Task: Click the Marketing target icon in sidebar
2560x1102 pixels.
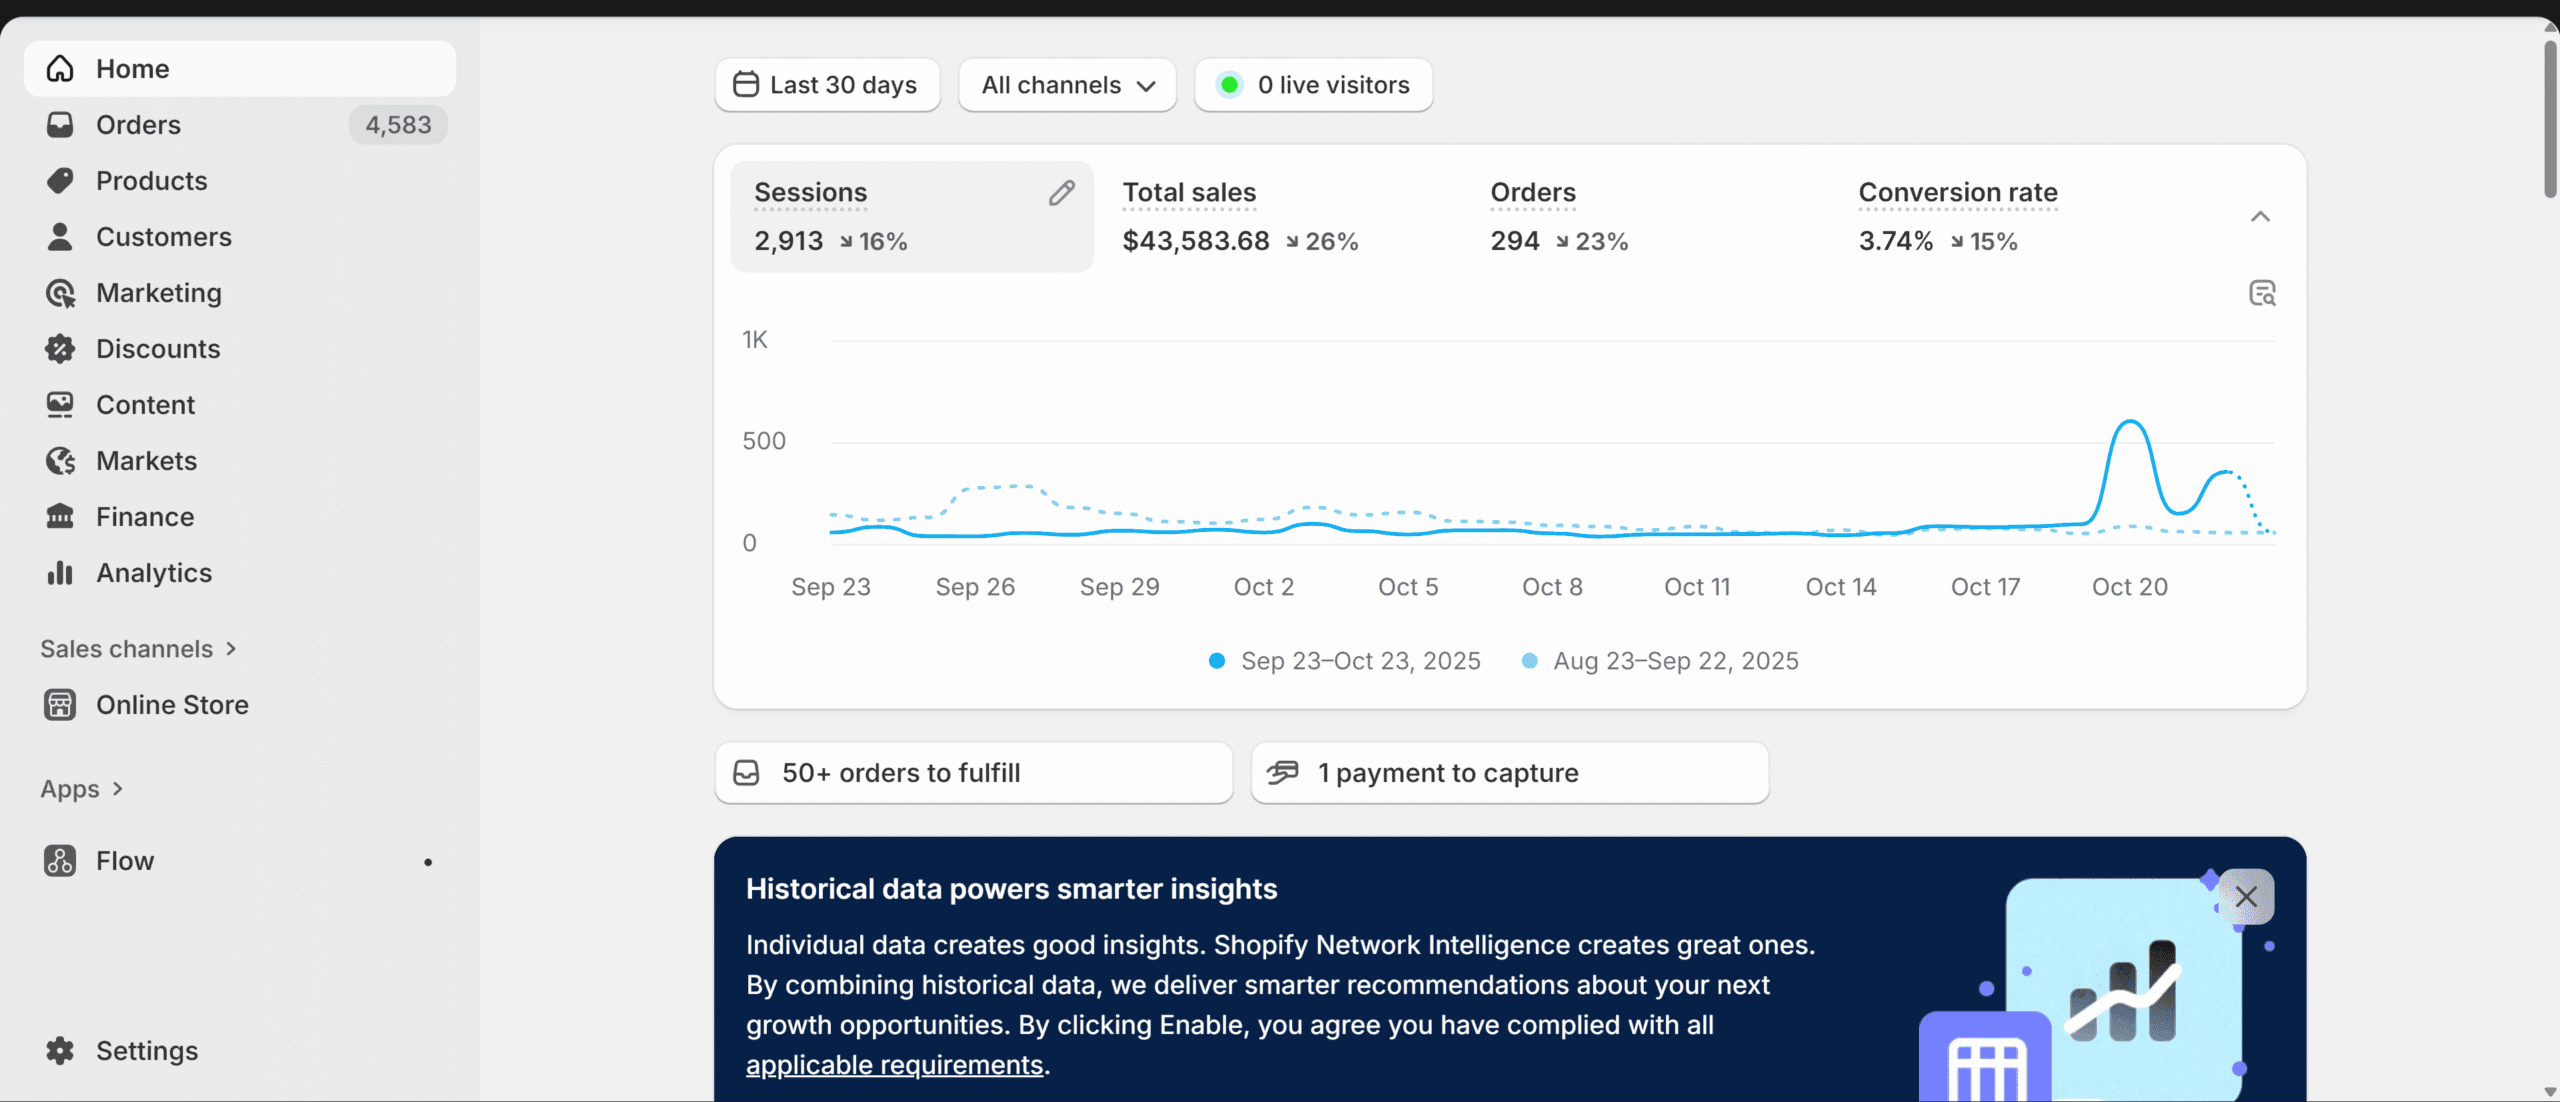Action: (x=60, y=293)
